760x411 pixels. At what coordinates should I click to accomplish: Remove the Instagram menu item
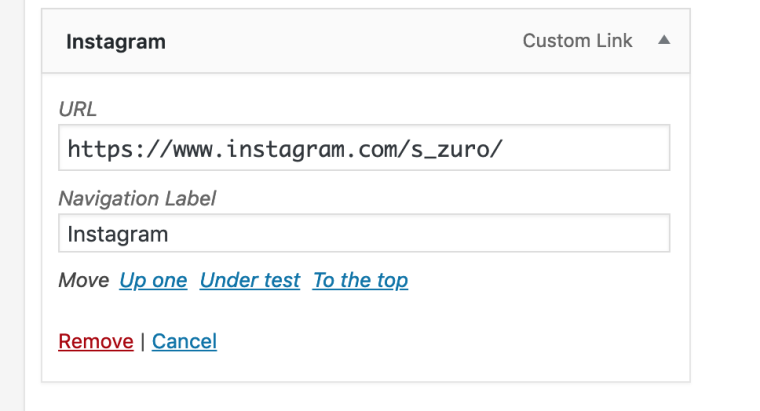point(96,342)
